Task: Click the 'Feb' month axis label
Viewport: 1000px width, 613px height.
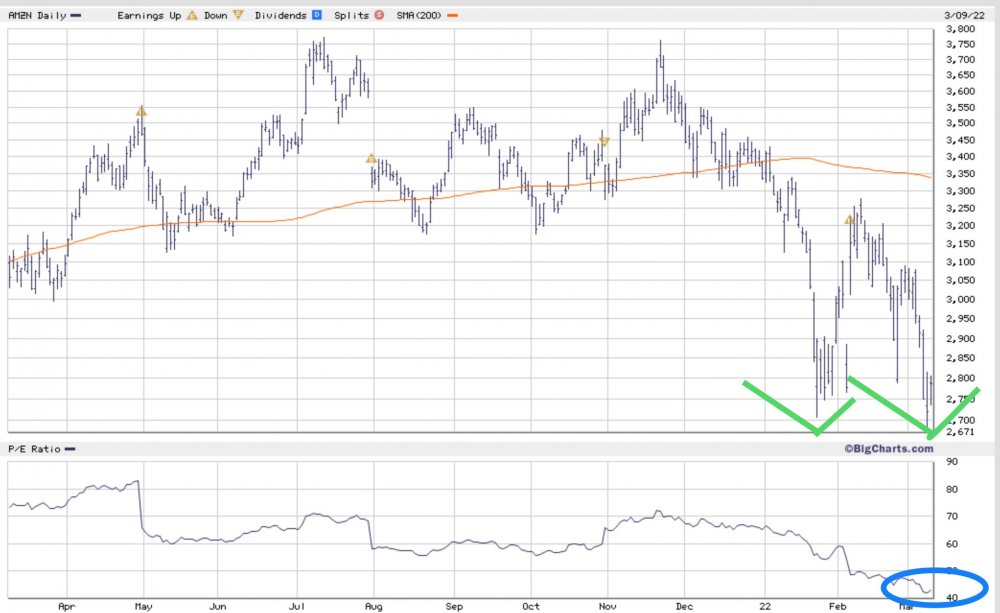Action: coord(837,606)
